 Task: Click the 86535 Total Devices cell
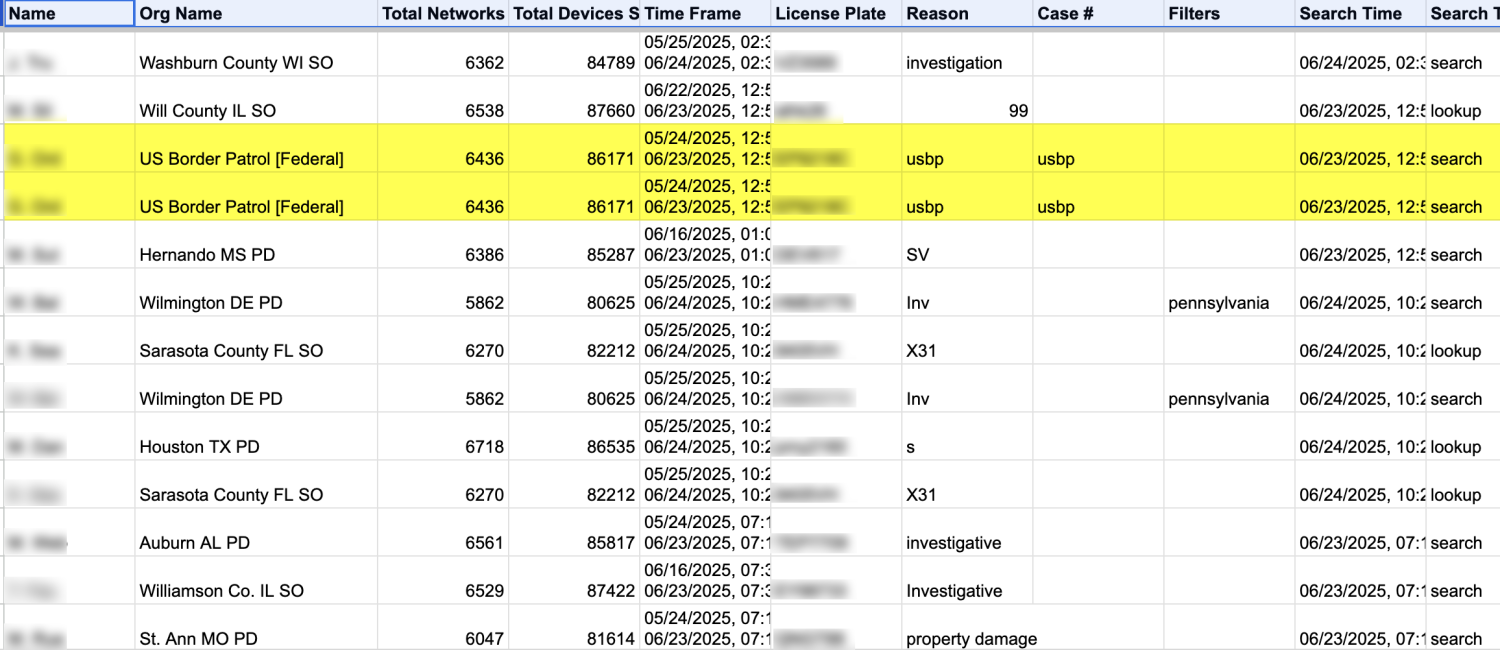tap(574, 437)
